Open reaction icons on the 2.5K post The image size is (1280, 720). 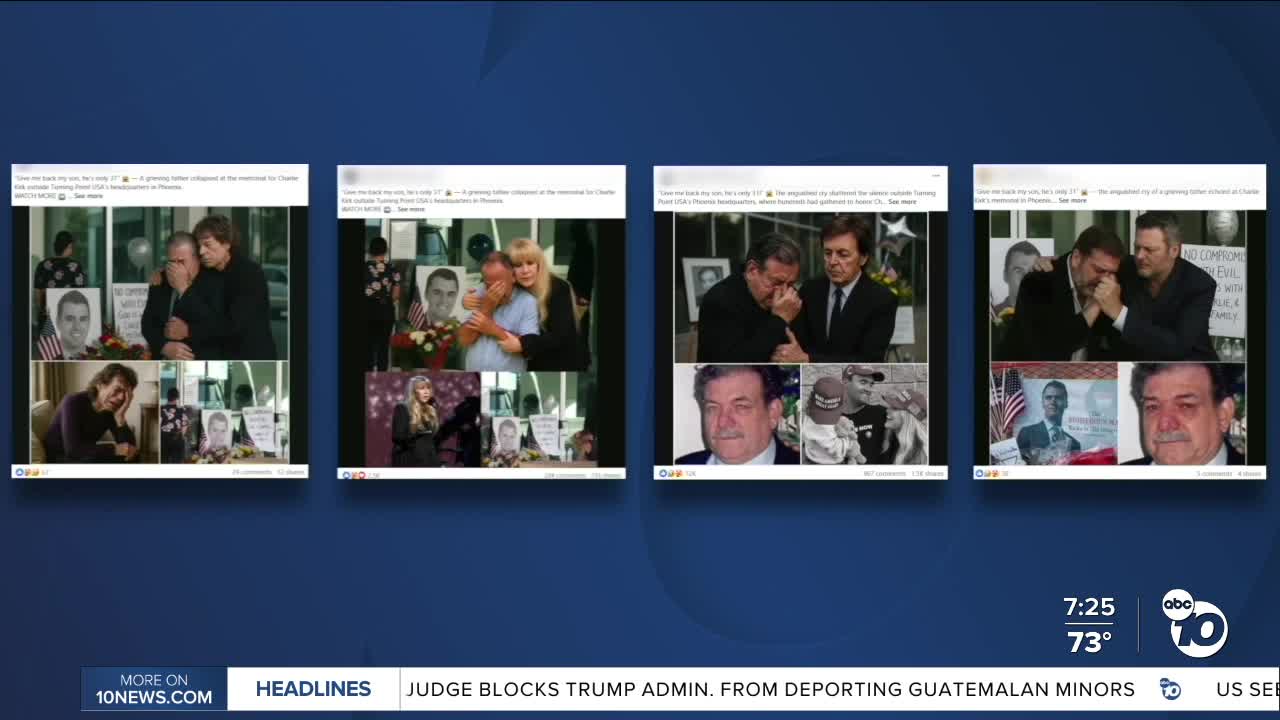tap(354, 475)
